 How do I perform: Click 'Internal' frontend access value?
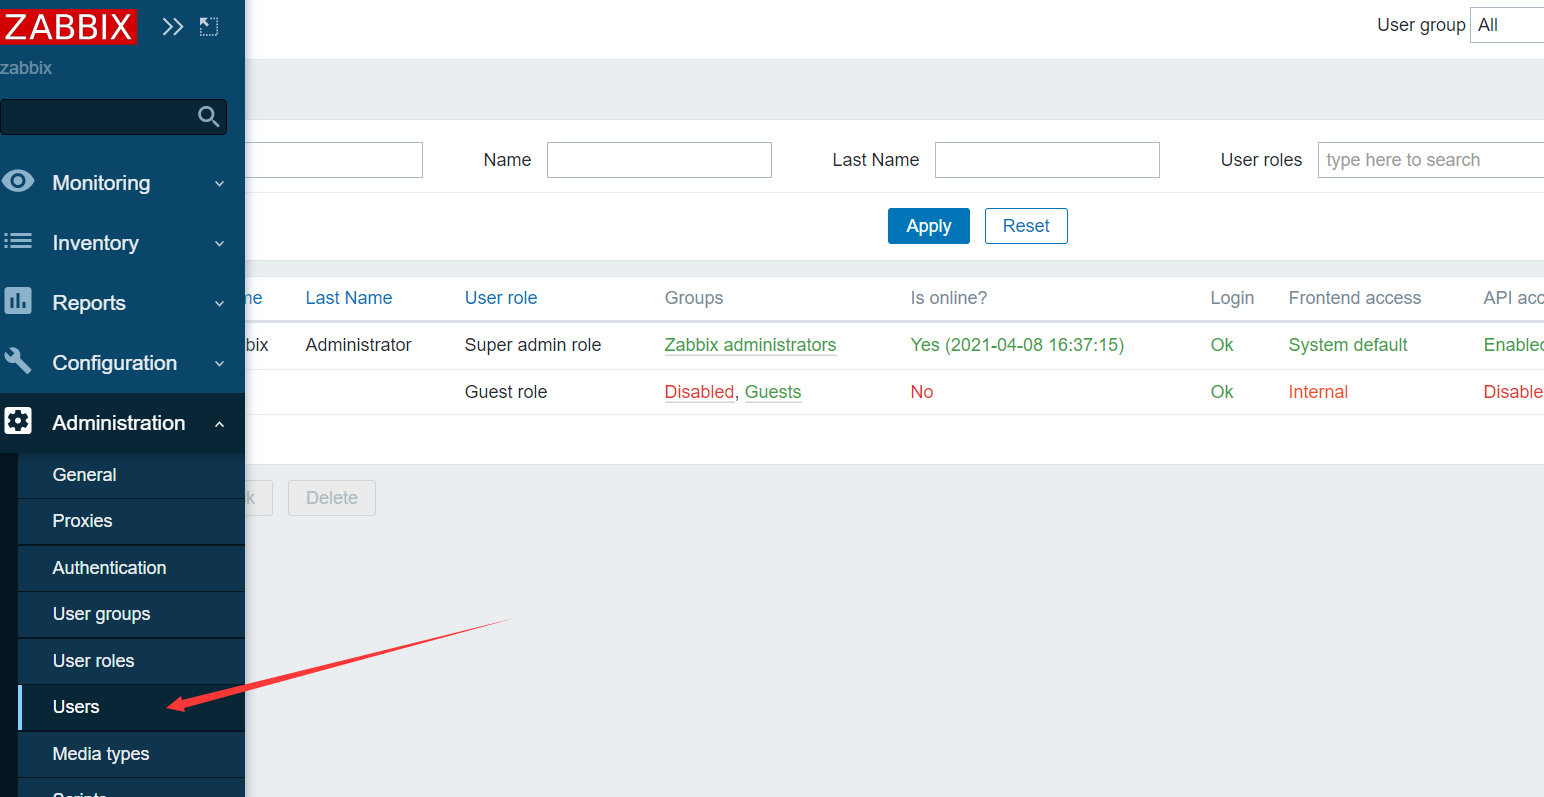coord(1318,392)
